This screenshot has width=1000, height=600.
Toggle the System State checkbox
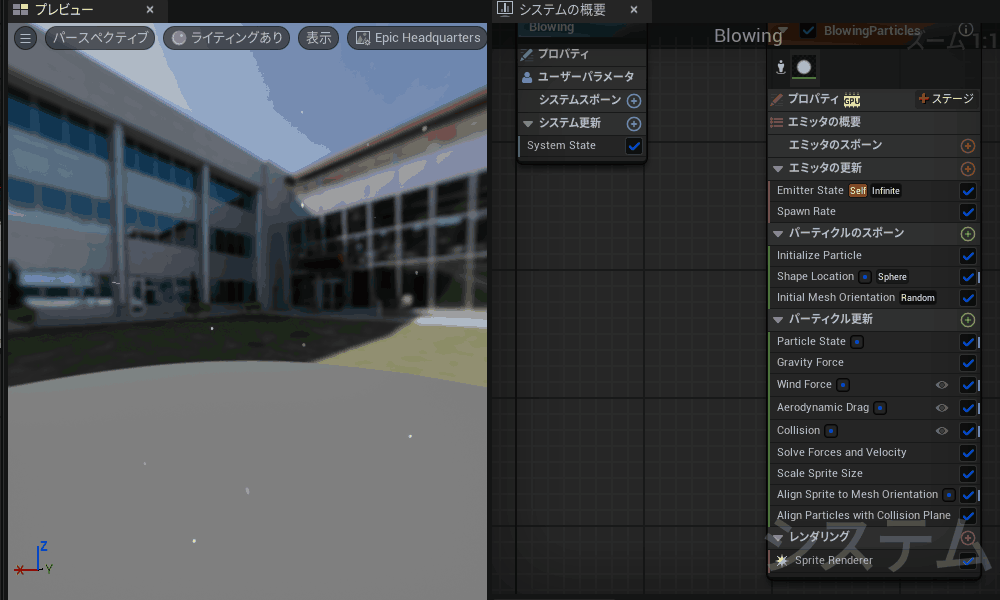[634, 146]
